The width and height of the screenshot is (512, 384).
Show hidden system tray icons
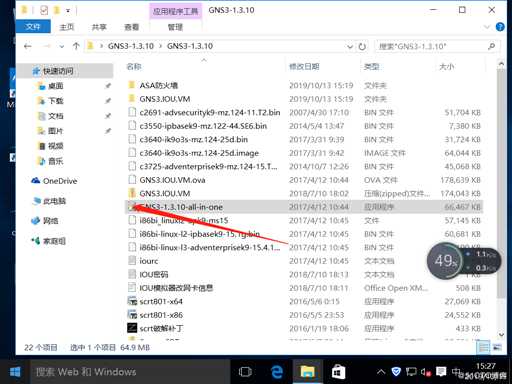click(x=381, y=372)
